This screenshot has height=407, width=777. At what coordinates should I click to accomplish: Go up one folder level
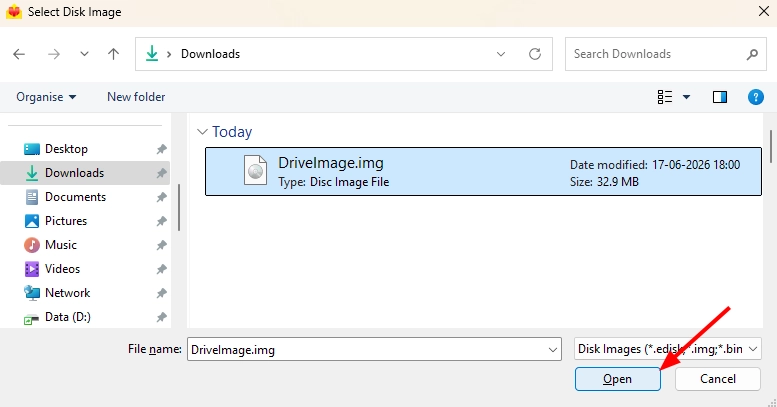113,54
